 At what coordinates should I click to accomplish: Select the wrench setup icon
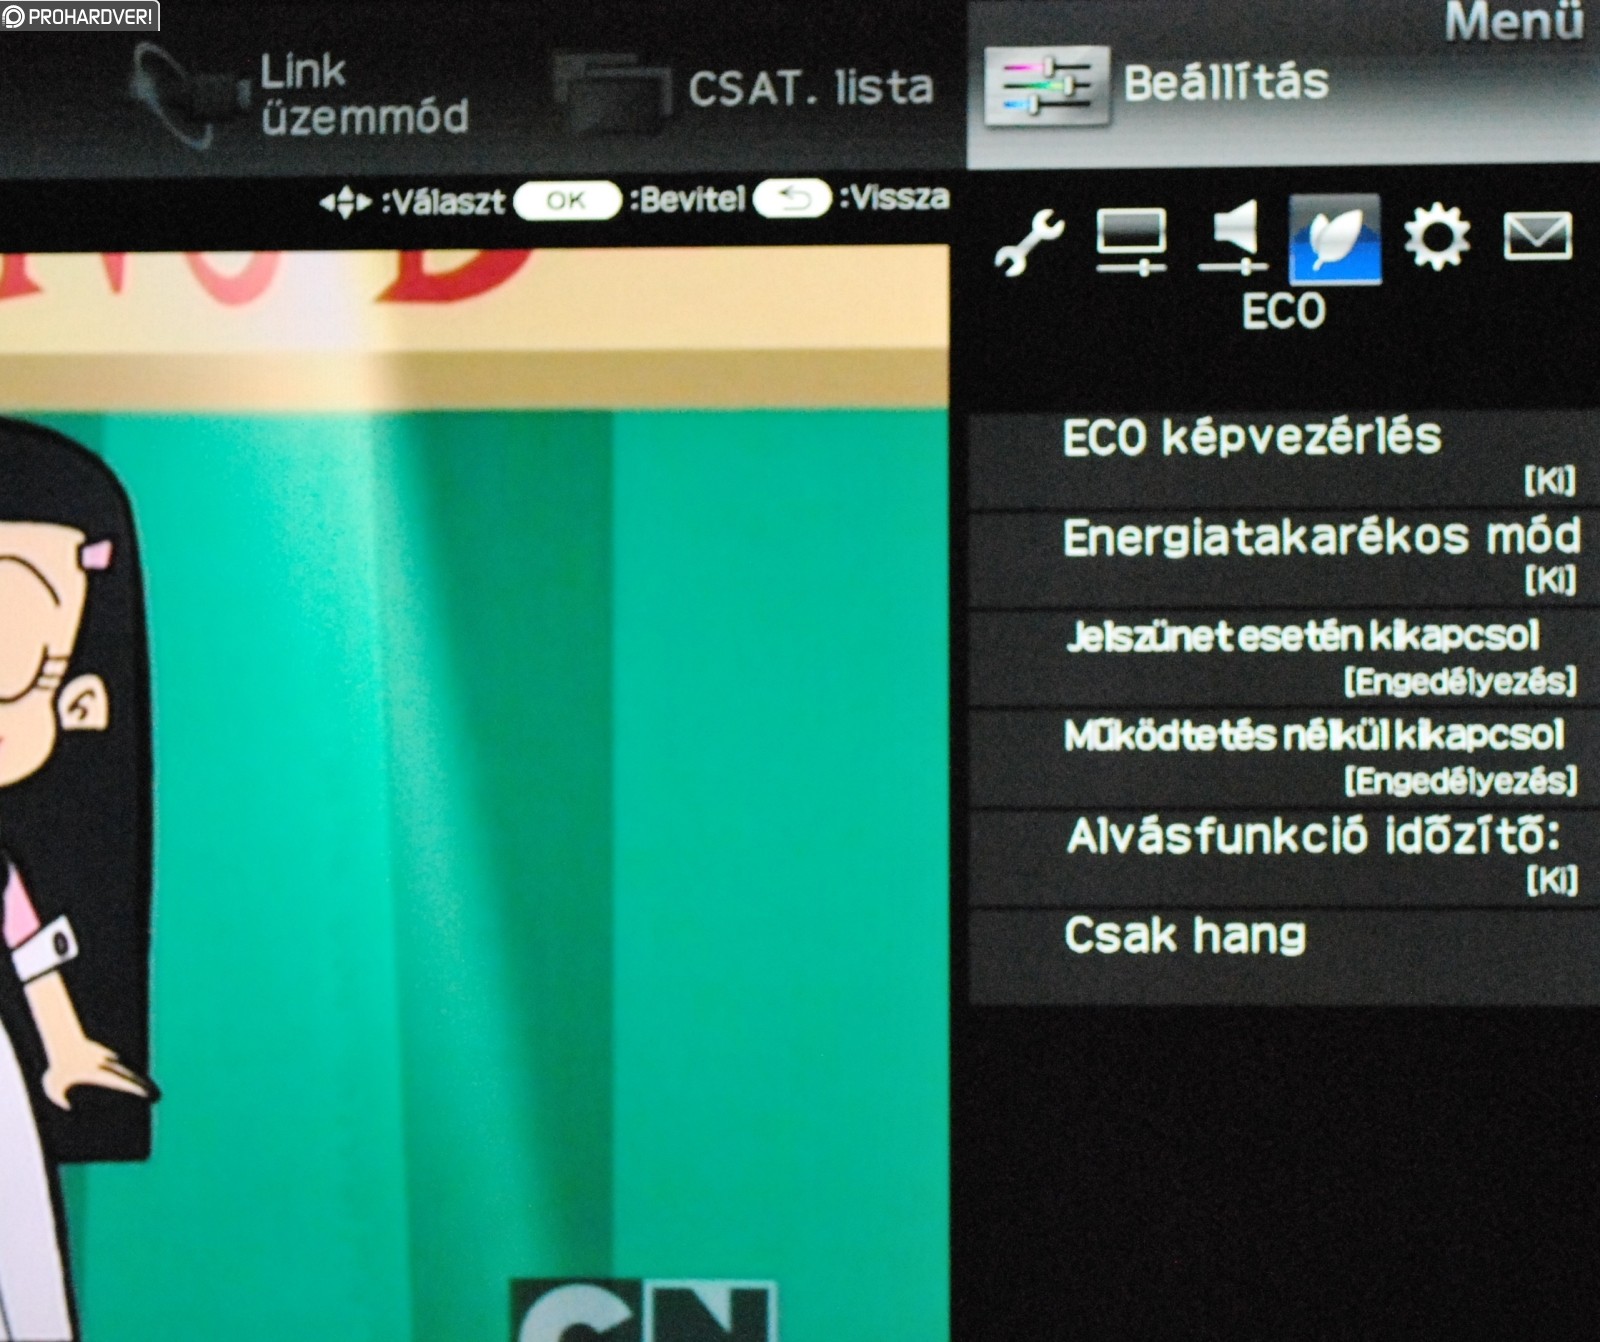click(x=1029, y=241)
